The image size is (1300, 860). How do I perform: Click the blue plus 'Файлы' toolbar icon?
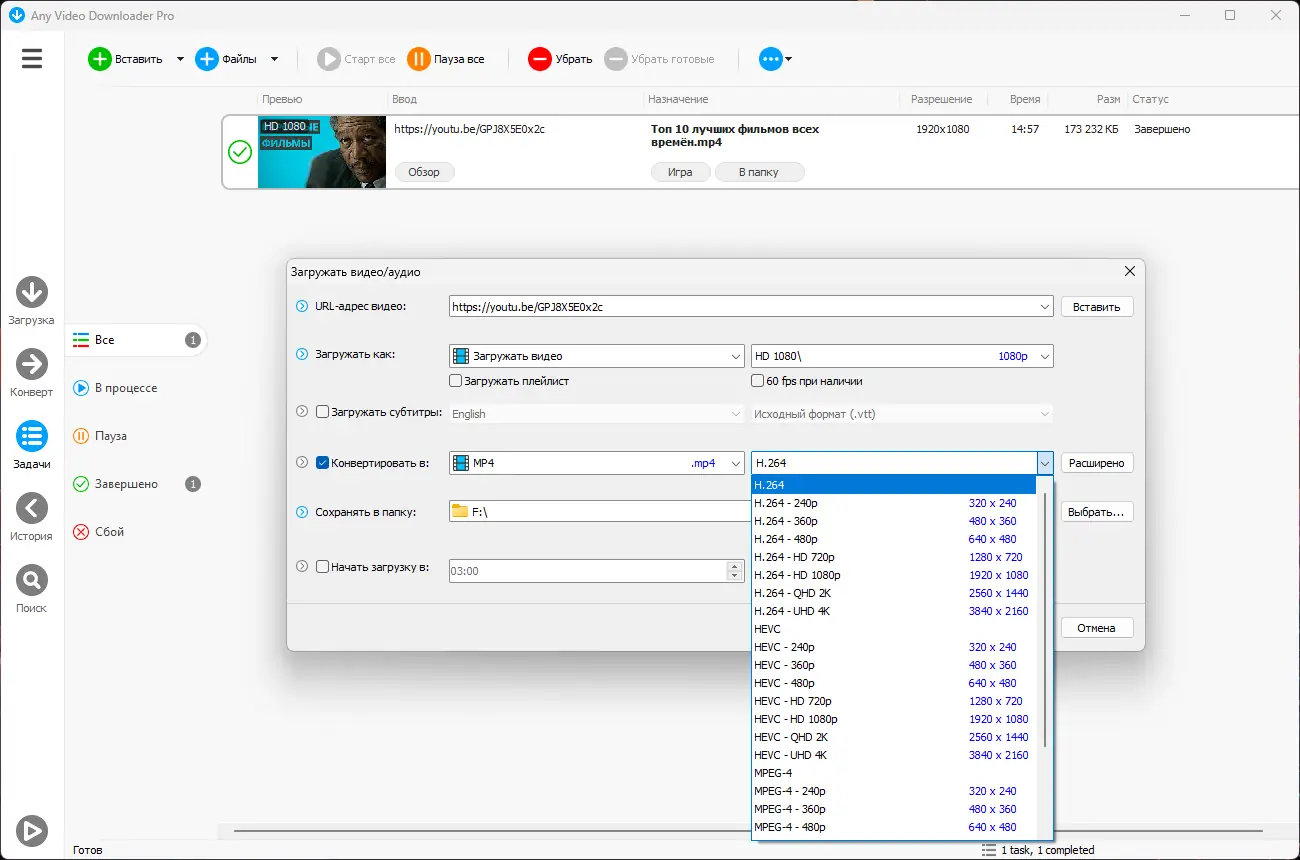coord(207,59)
